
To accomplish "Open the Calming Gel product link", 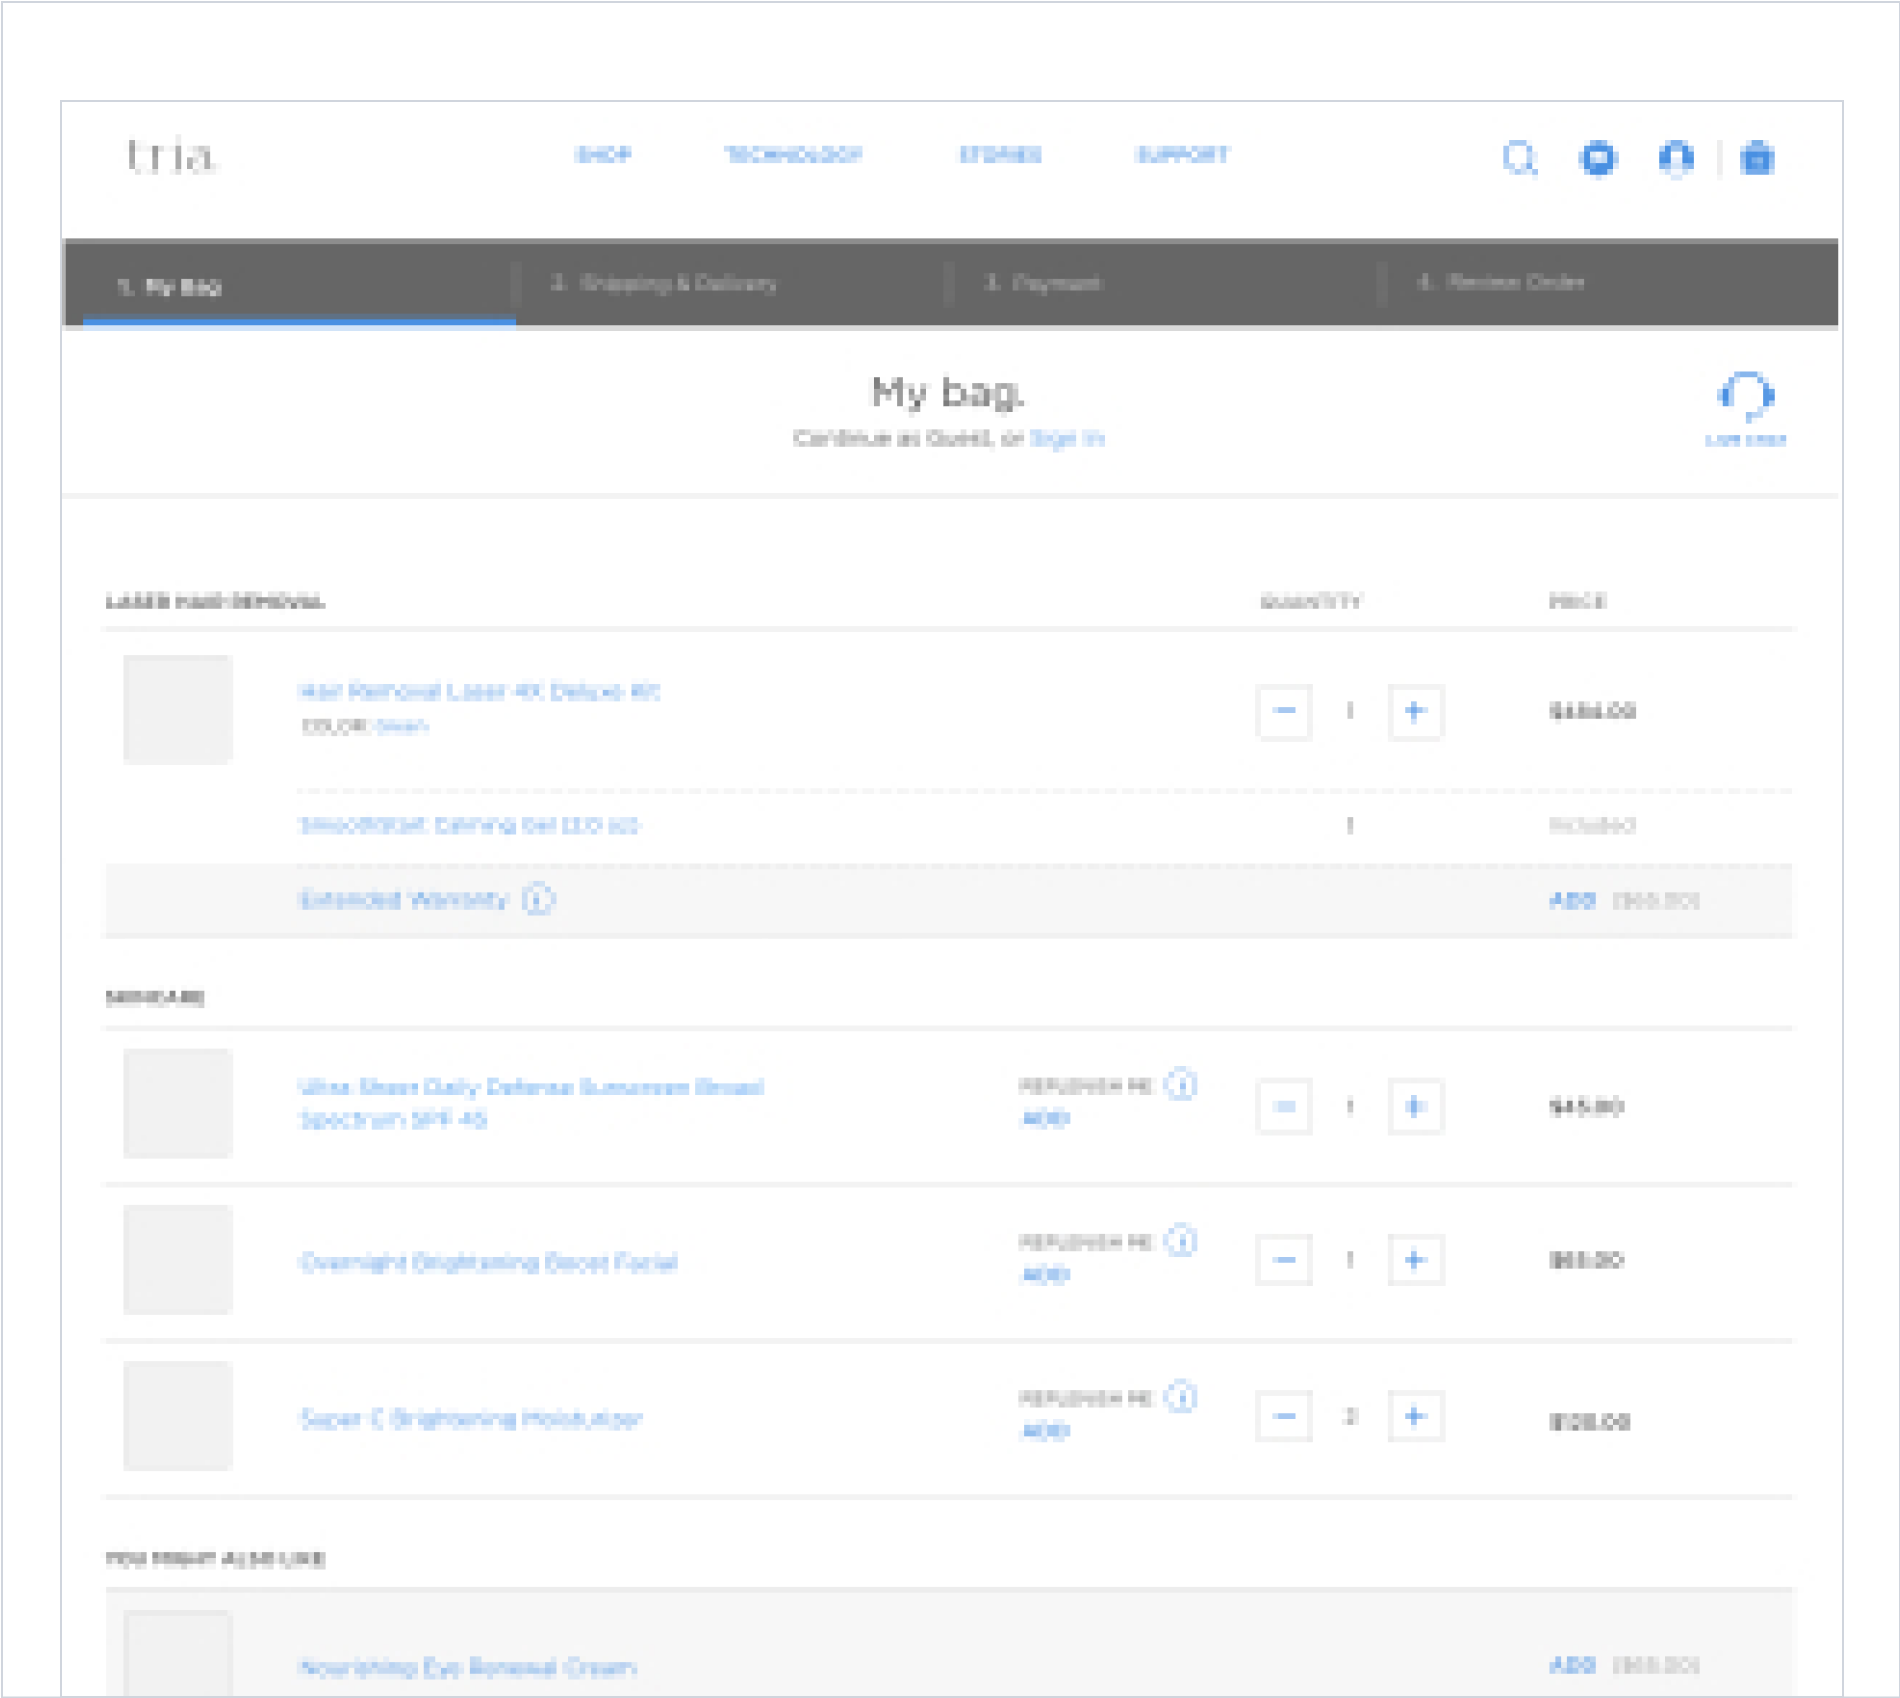I will 470,825.
